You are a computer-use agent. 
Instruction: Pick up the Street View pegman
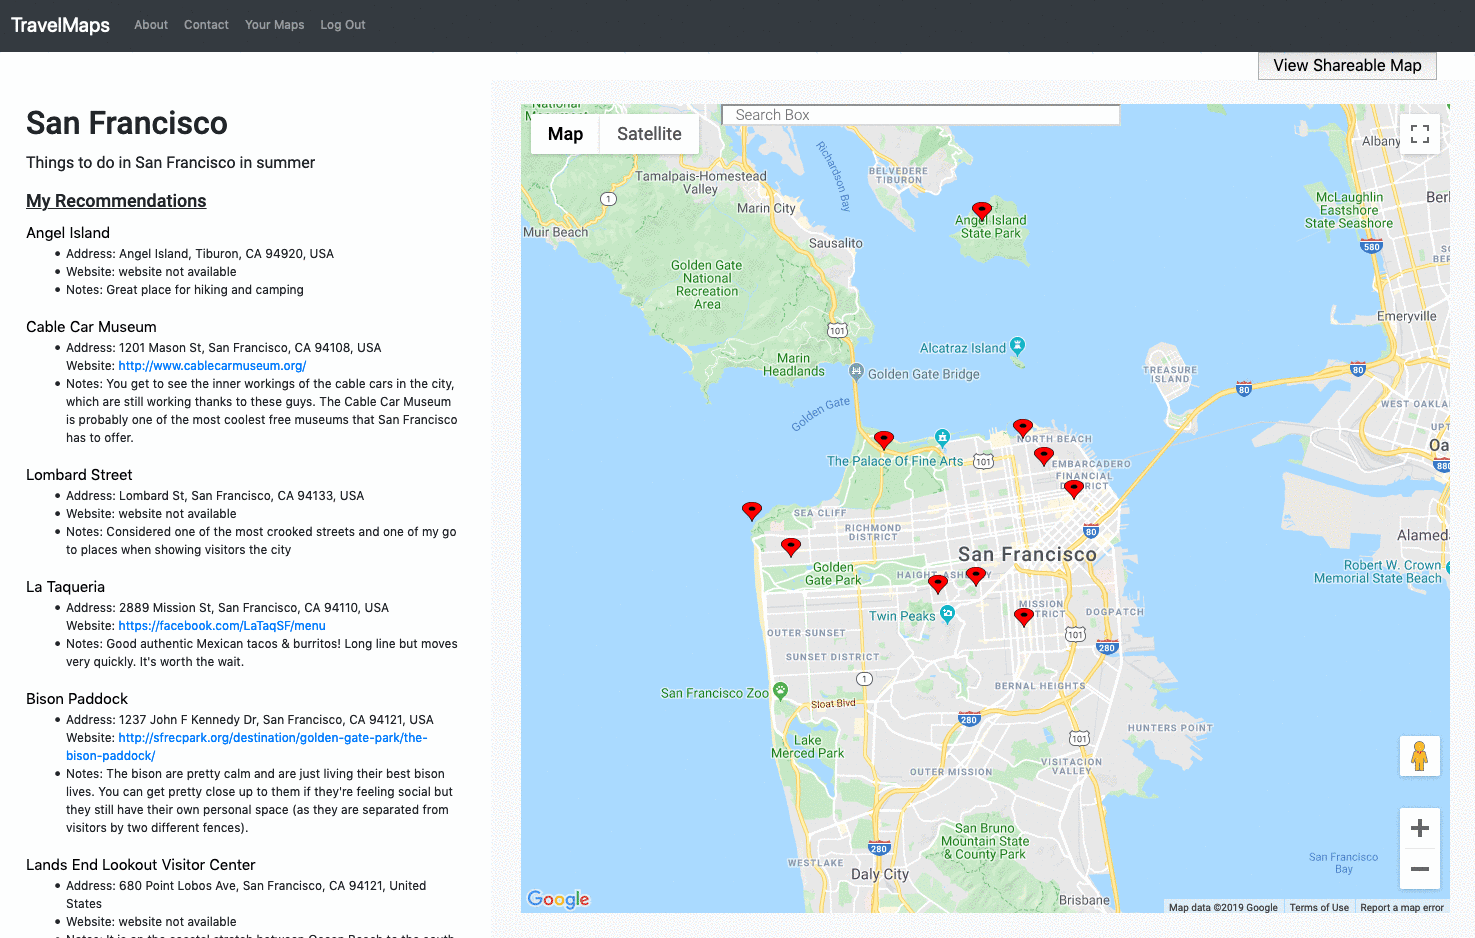point(1420,756)
